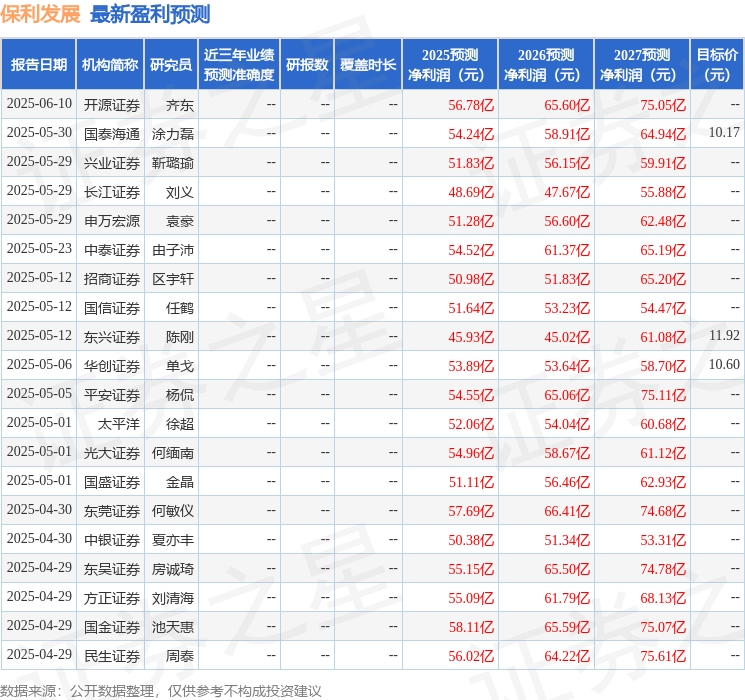Click the 保利发展 title text
The height and width of the screenshot is (700, 745).
(40, 14)
